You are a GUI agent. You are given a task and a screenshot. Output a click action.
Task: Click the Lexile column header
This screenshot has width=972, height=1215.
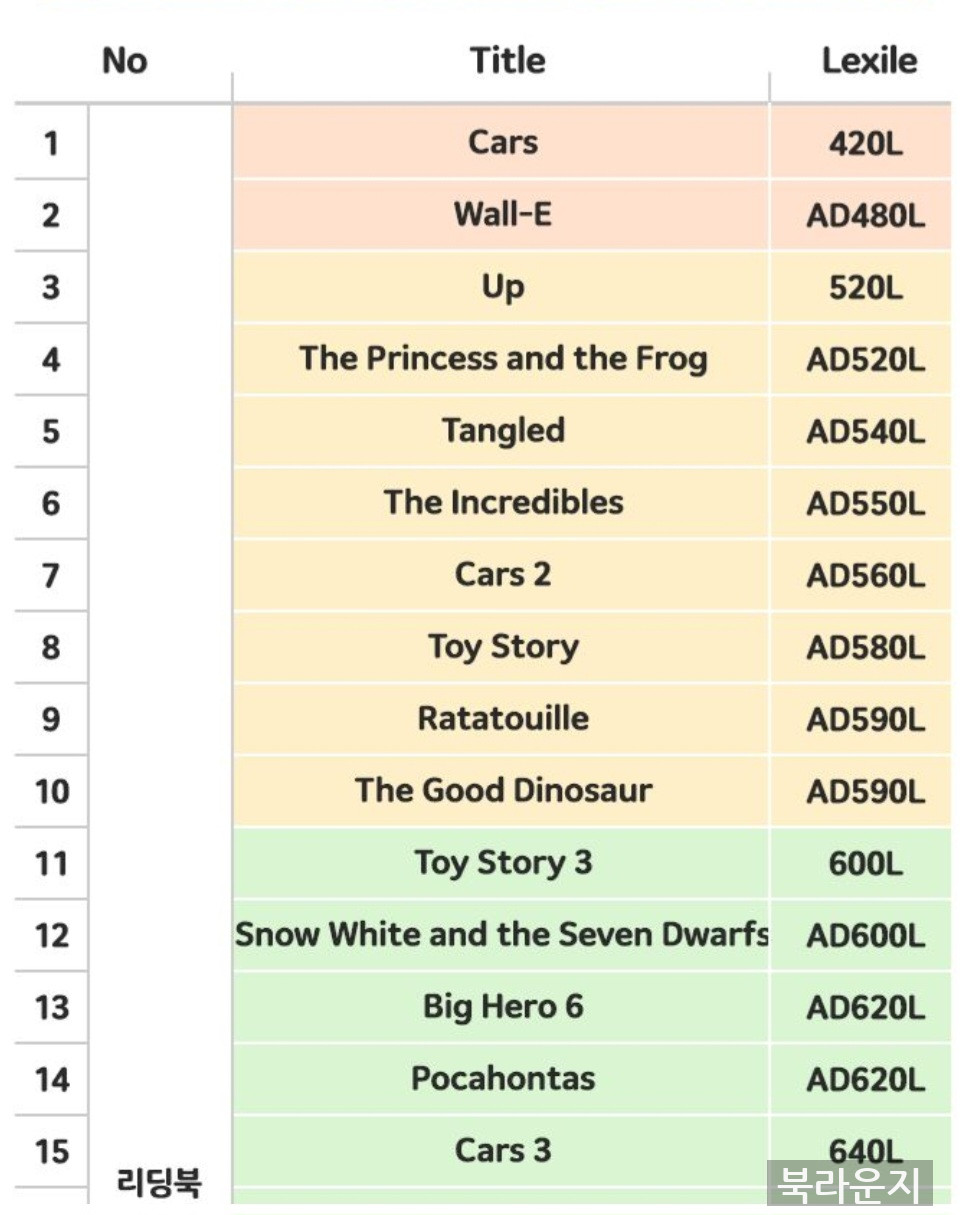(x=869, y=61)
